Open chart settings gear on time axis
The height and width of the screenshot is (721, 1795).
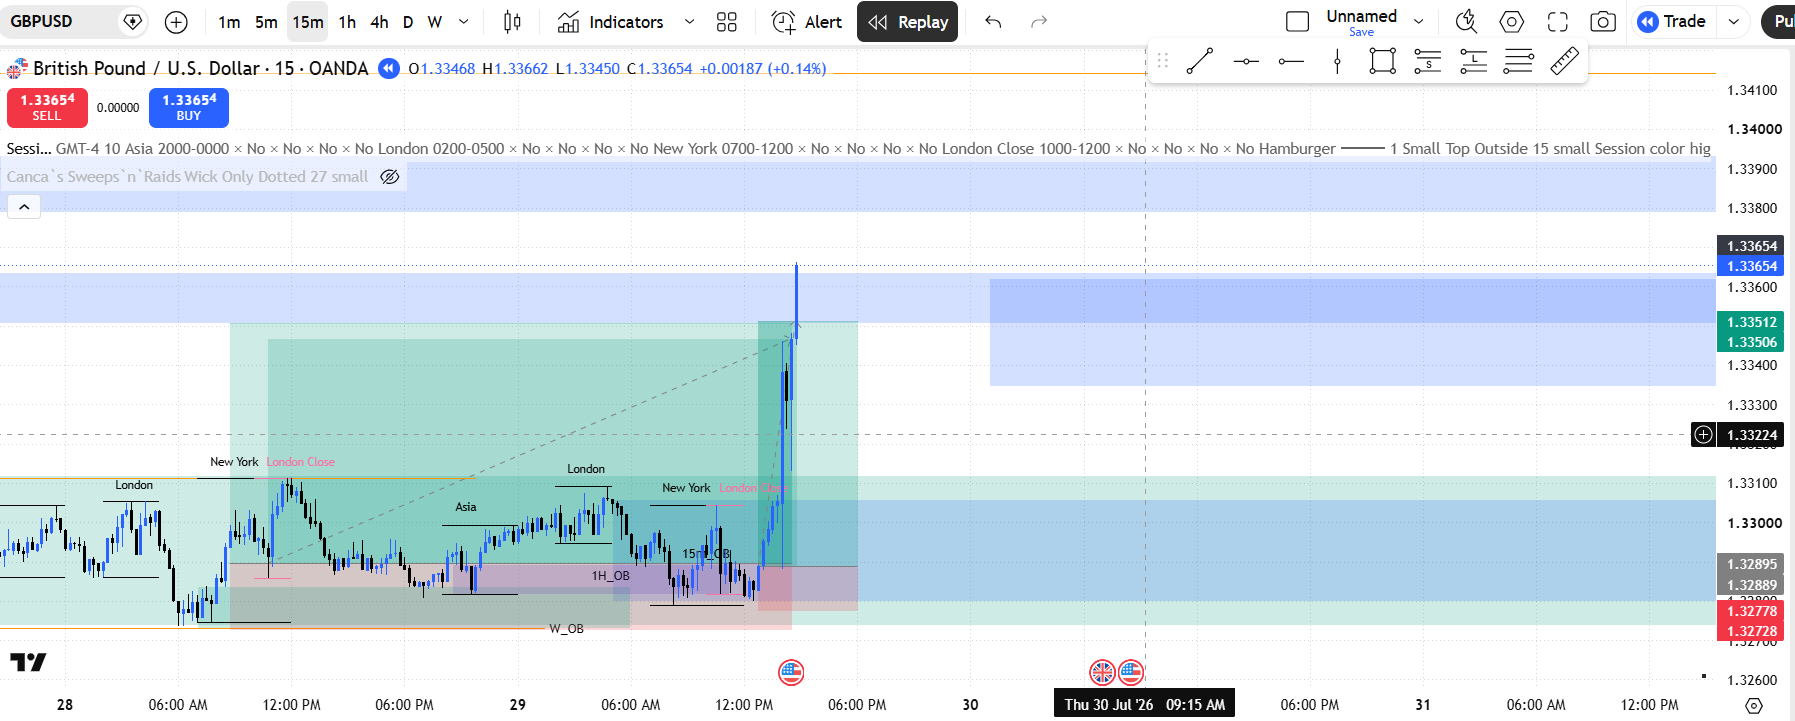[1753, 705]
